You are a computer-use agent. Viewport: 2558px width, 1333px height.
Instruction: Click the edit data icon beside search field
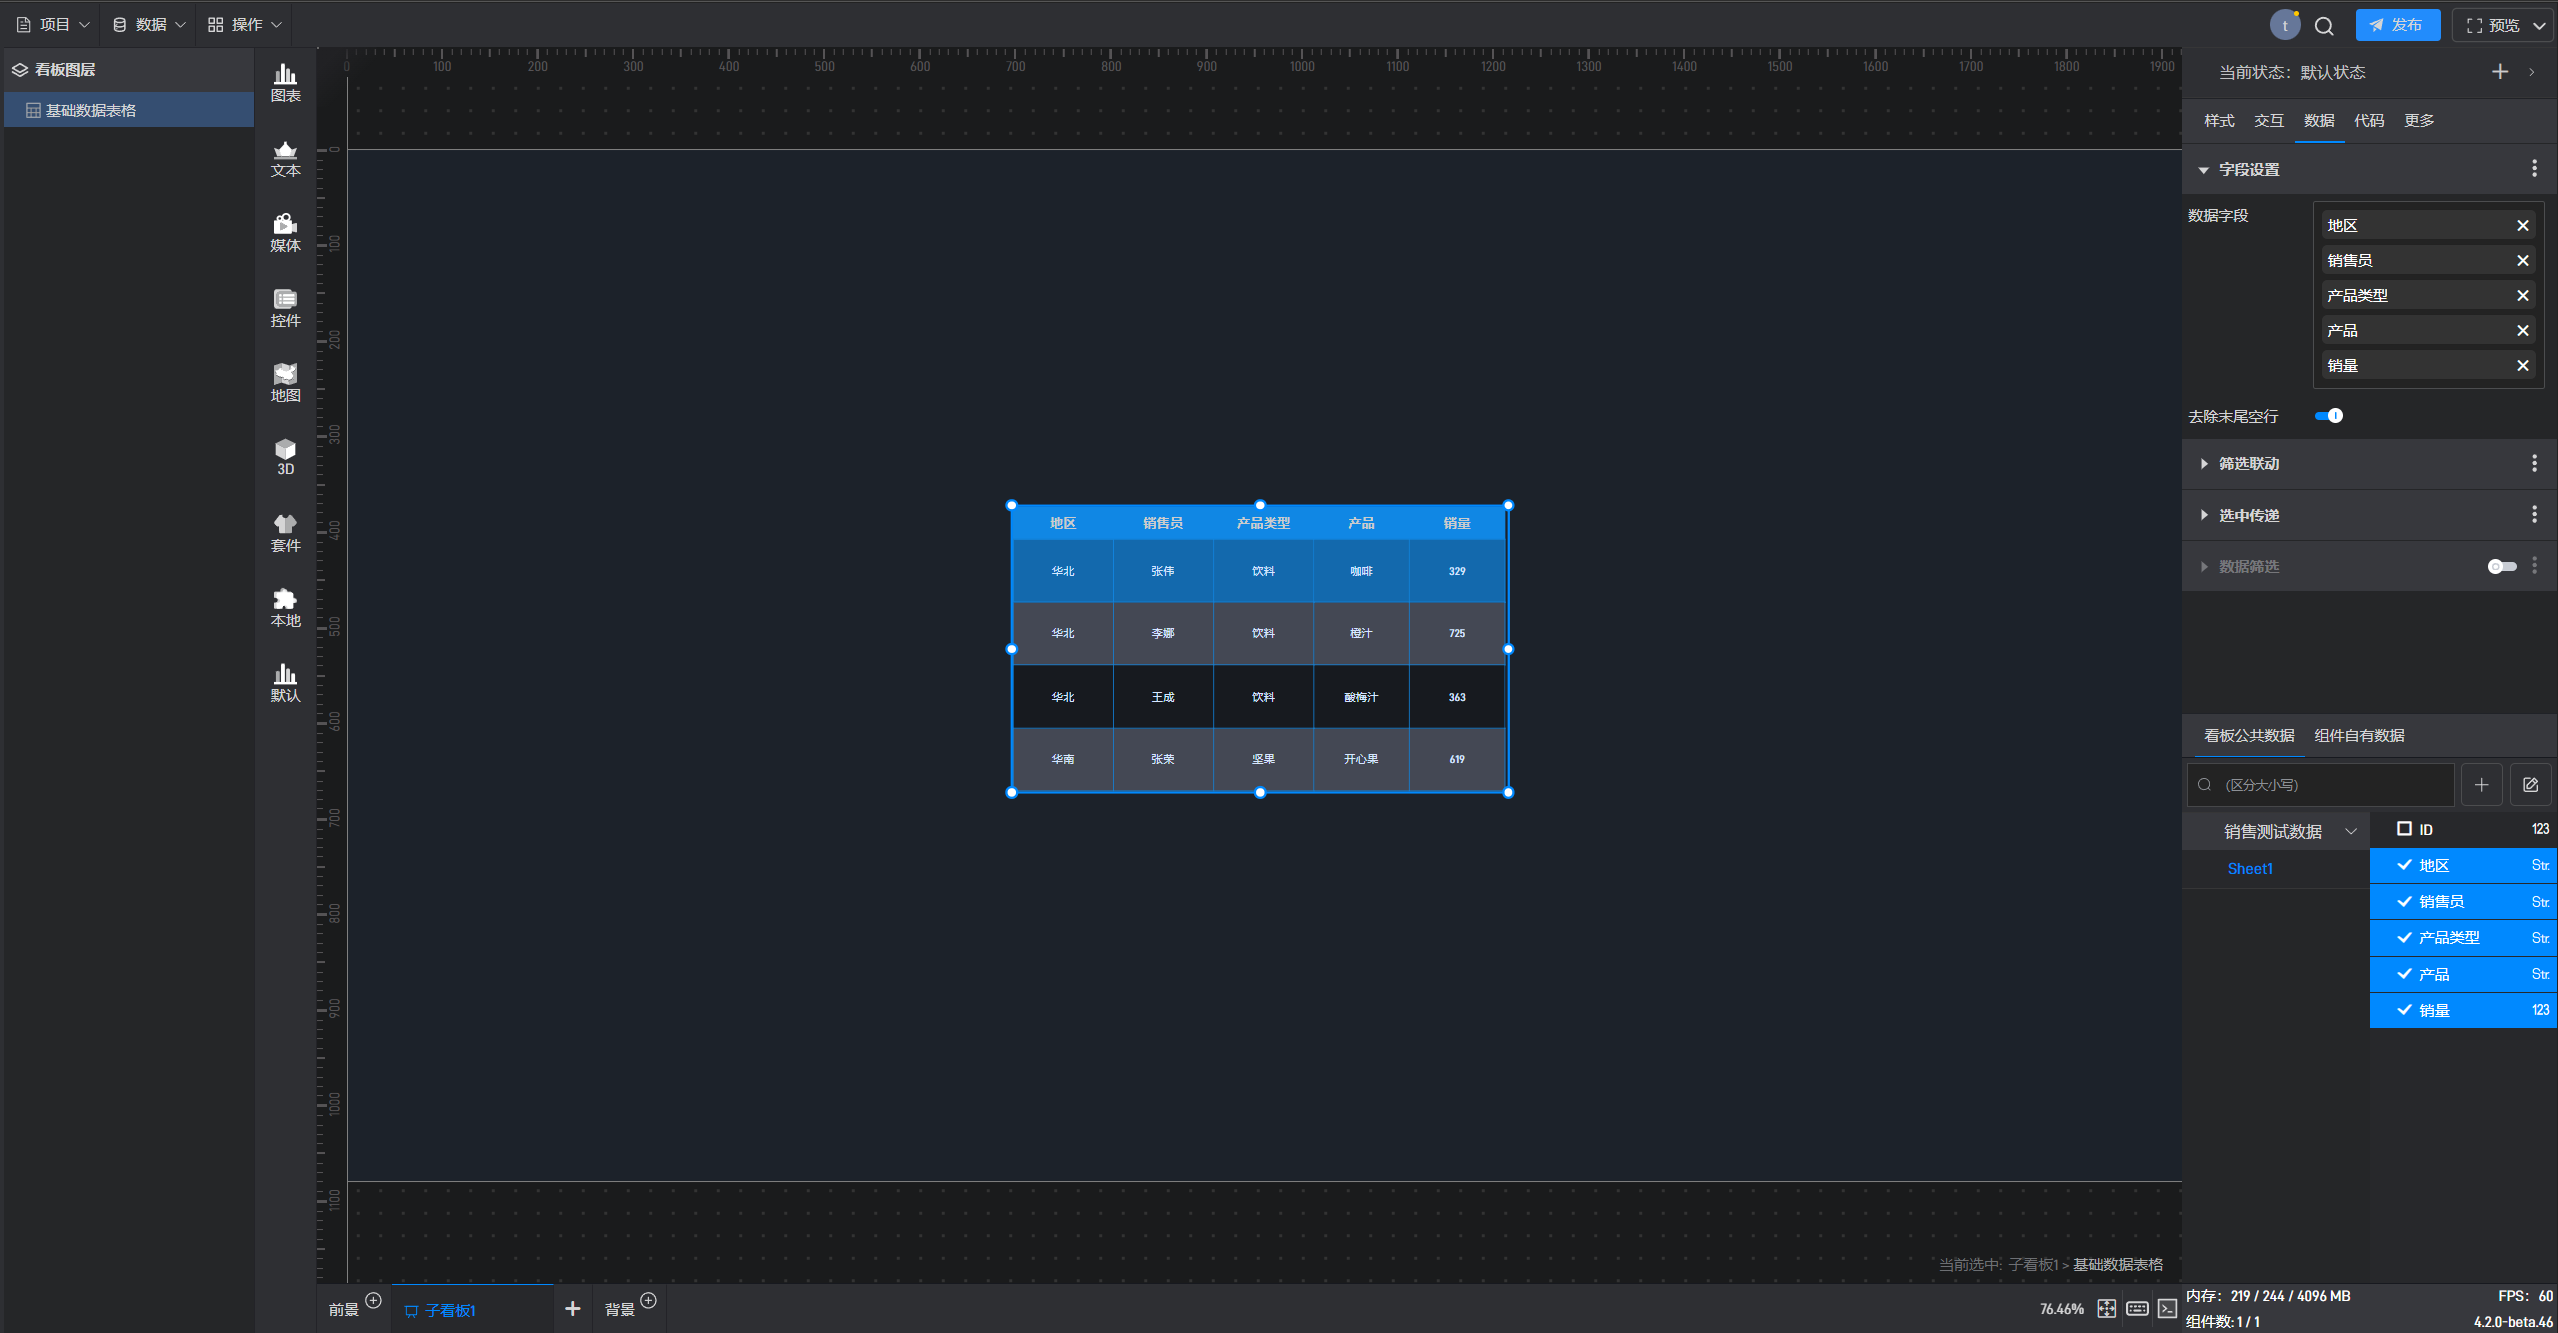coord(2530,785)
